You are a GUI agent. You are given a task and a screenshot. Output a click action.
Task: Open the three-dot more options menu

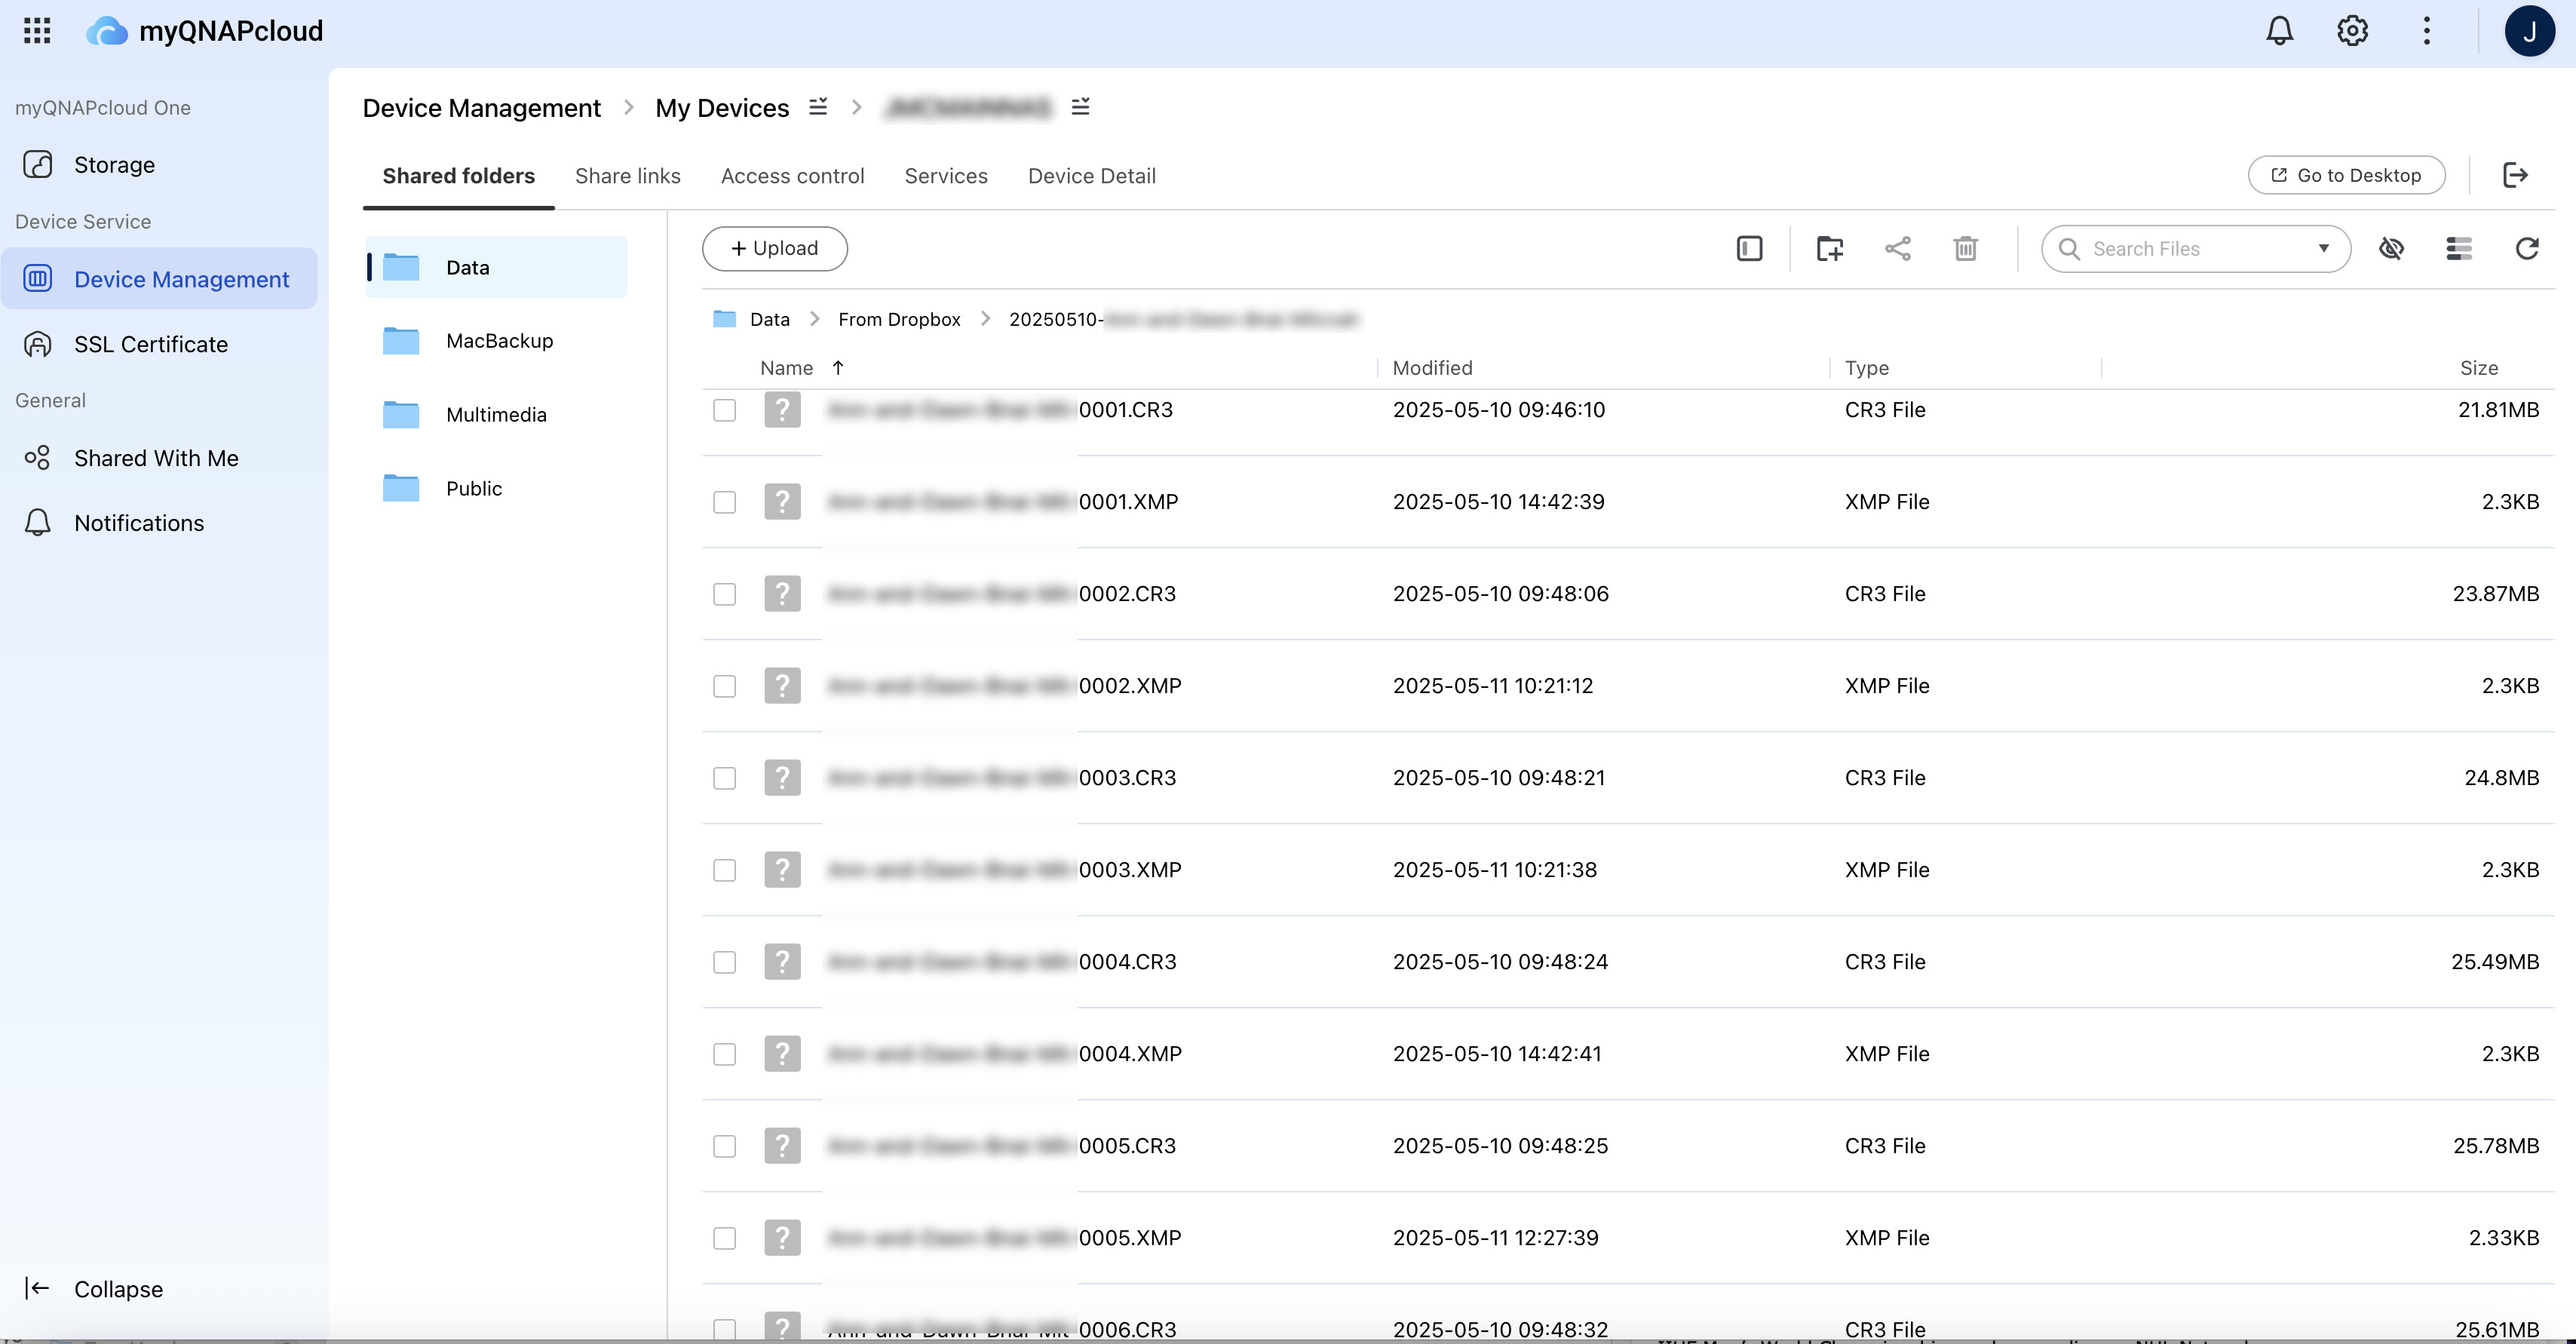click(2426, 31)
